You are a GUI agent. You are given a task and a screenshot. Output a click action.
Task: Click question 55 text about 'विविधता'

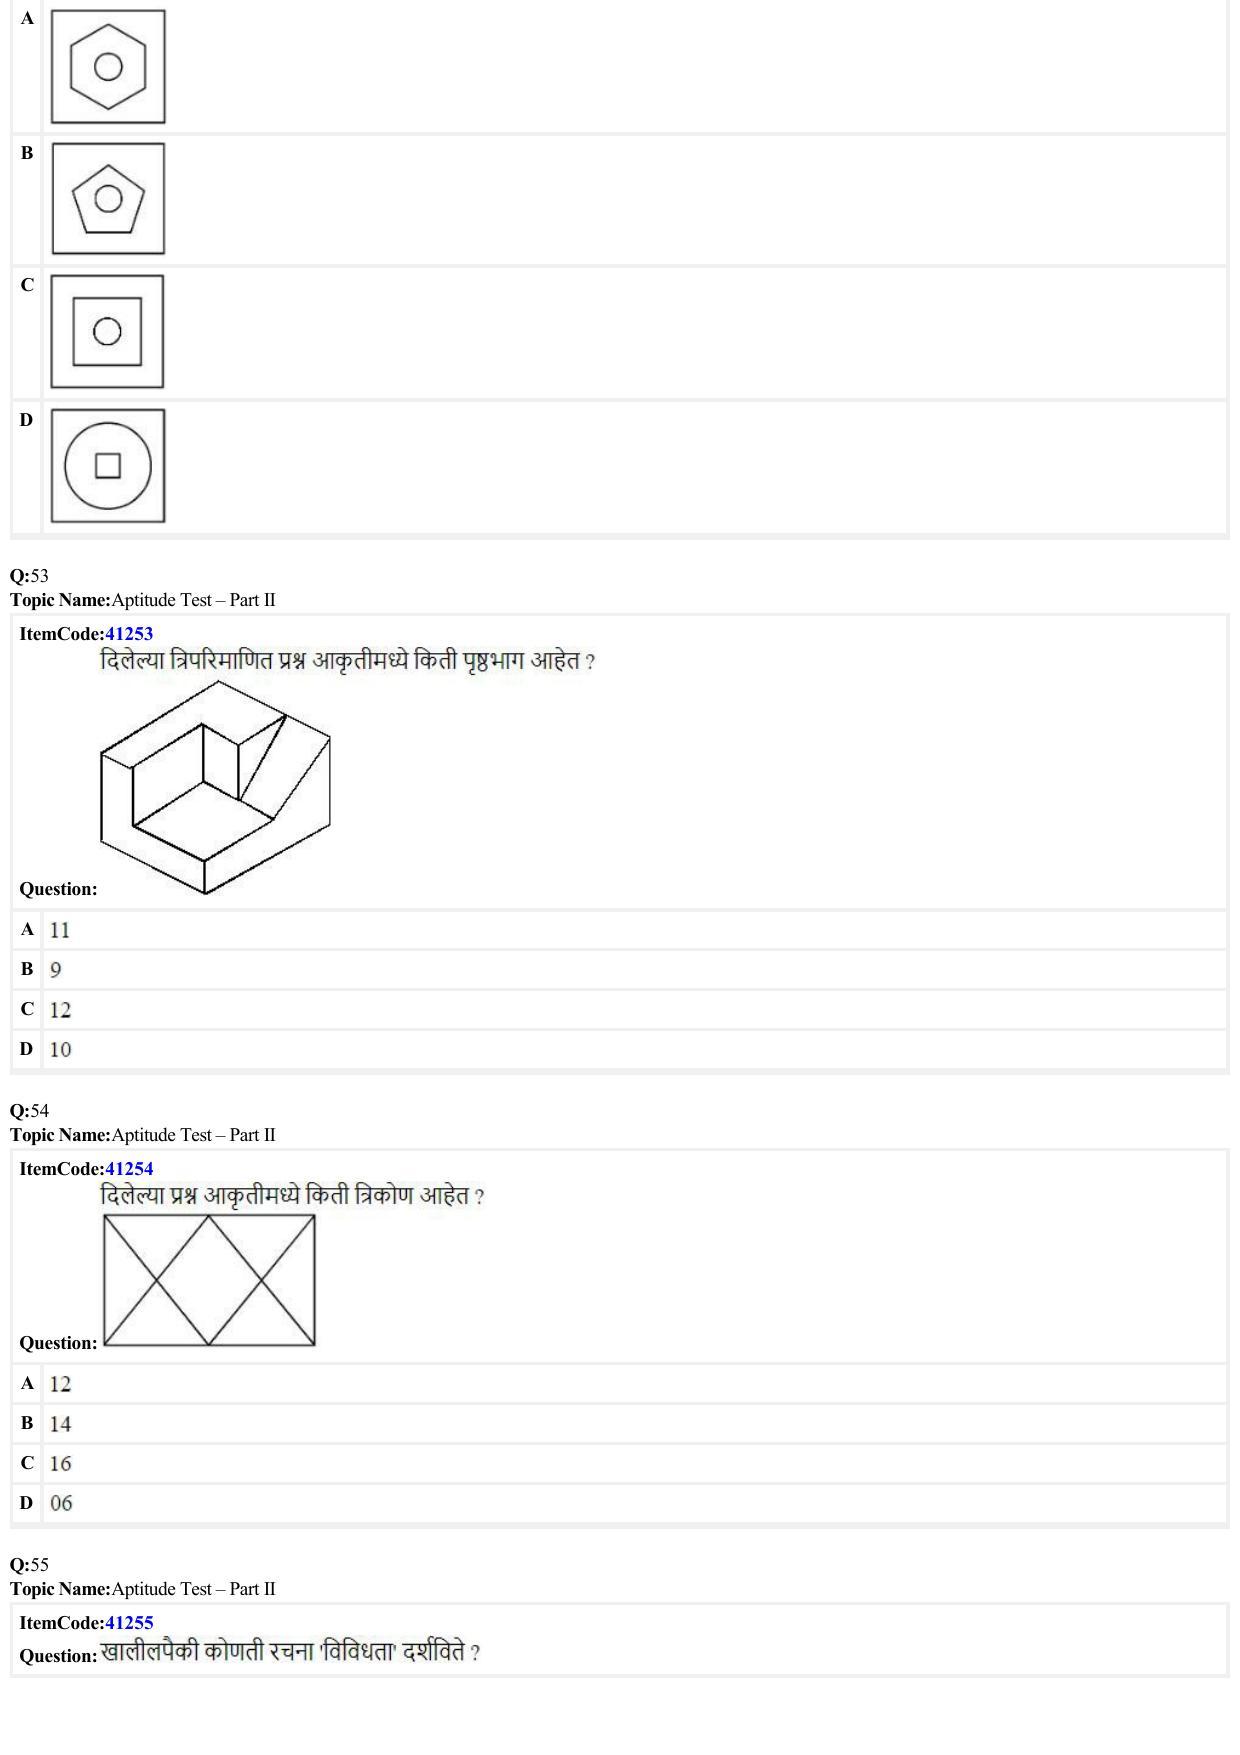point(290,1652)
